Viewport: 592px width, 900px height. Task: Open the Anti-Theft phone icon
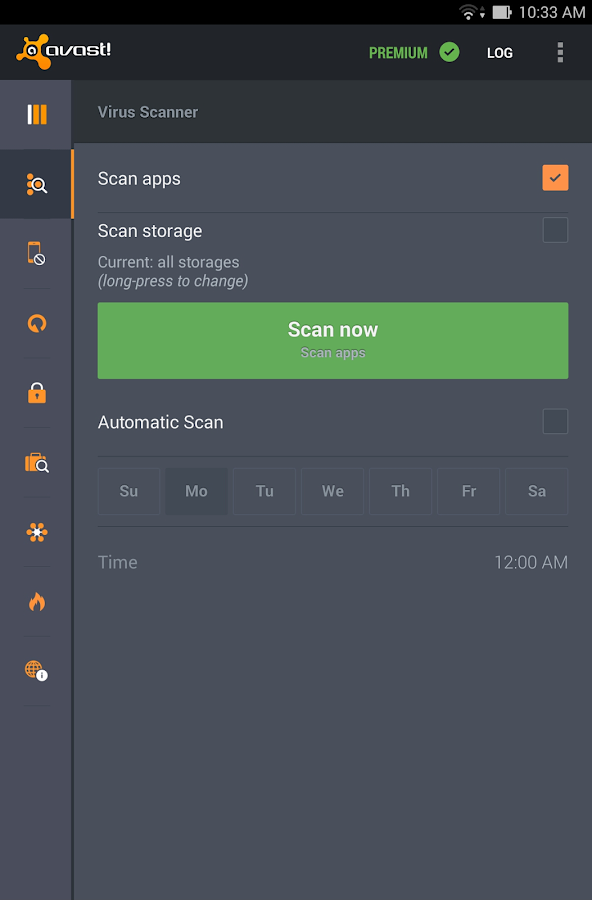36,254
